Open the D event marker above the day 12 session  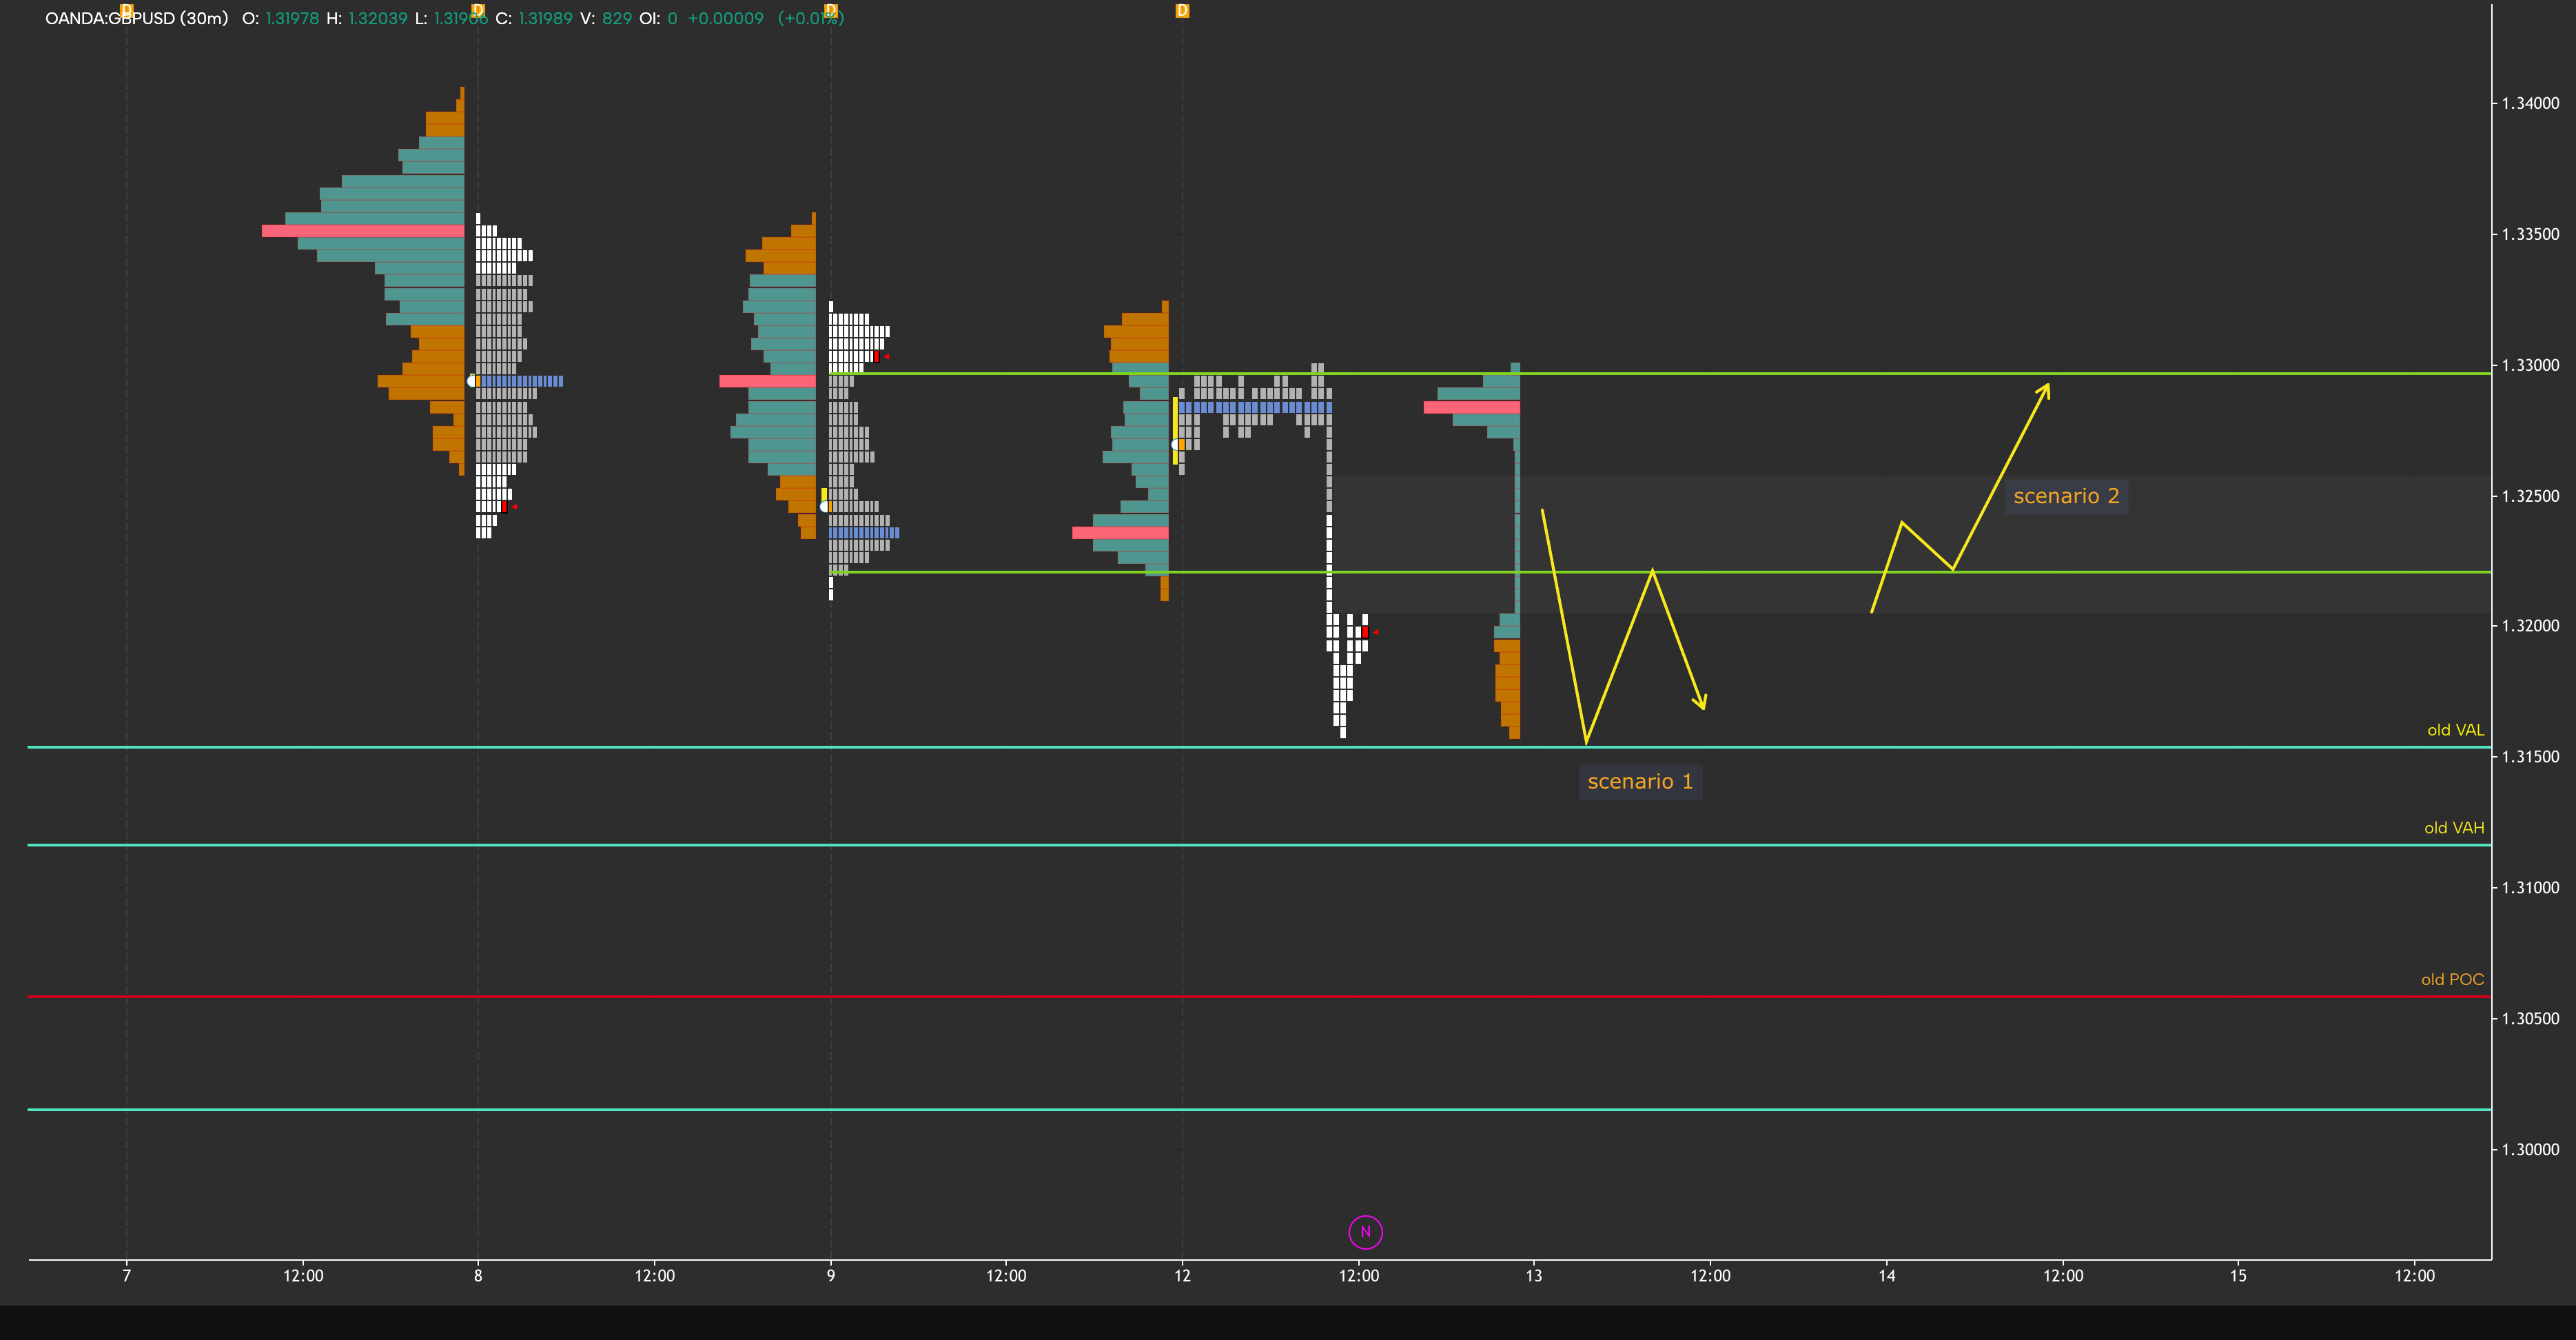pos(1183,10)
